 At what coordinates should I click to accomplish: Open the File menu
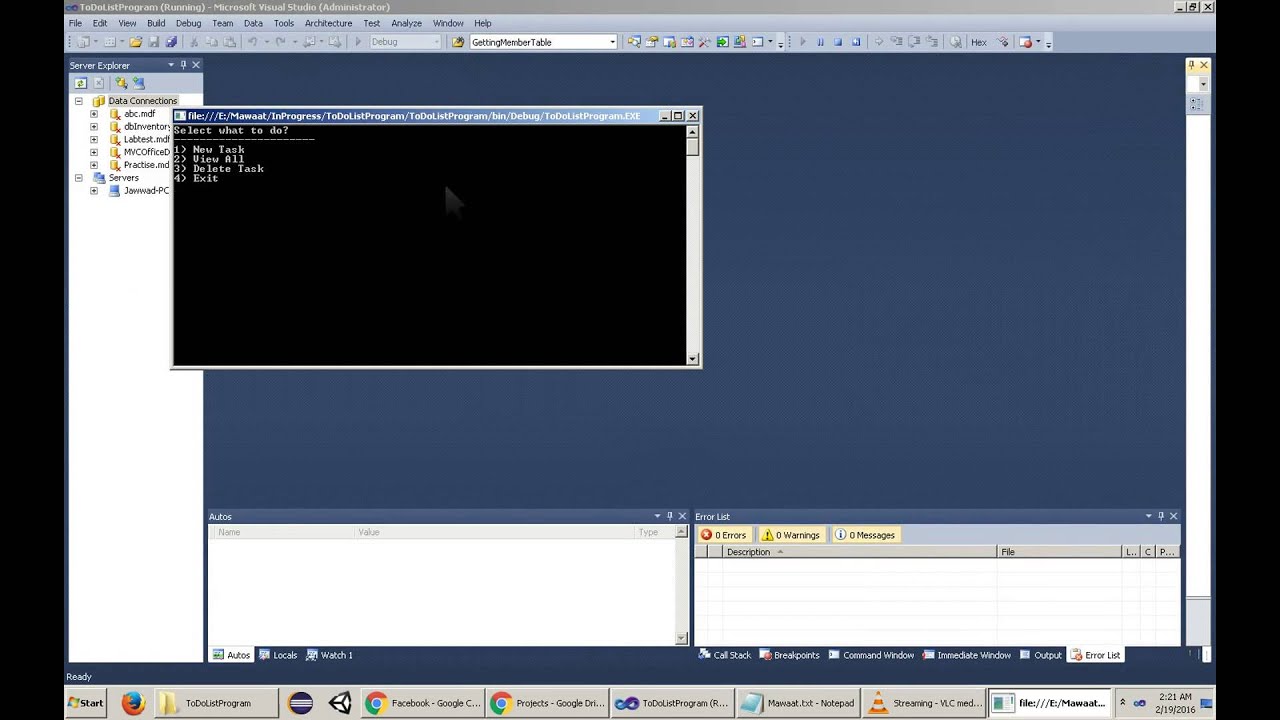(75, 23)
